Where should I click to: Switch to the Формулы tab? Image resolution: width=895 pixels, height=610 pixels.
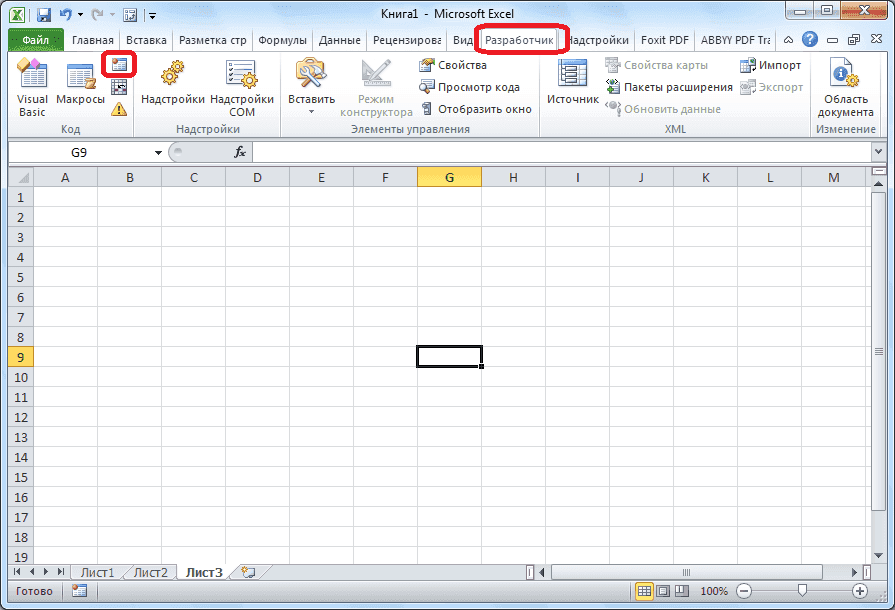point(282,40)
